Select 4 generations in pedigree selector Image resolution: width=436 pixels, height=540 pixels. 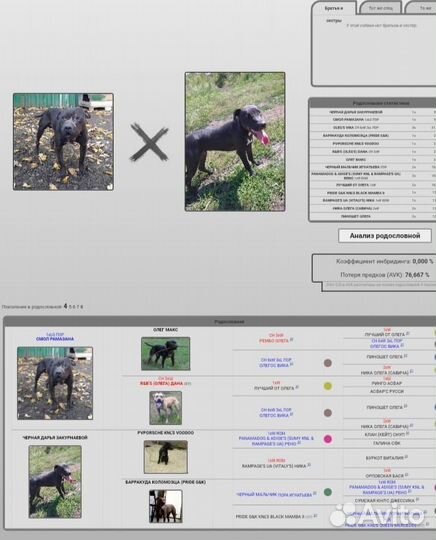click(65, 306)
